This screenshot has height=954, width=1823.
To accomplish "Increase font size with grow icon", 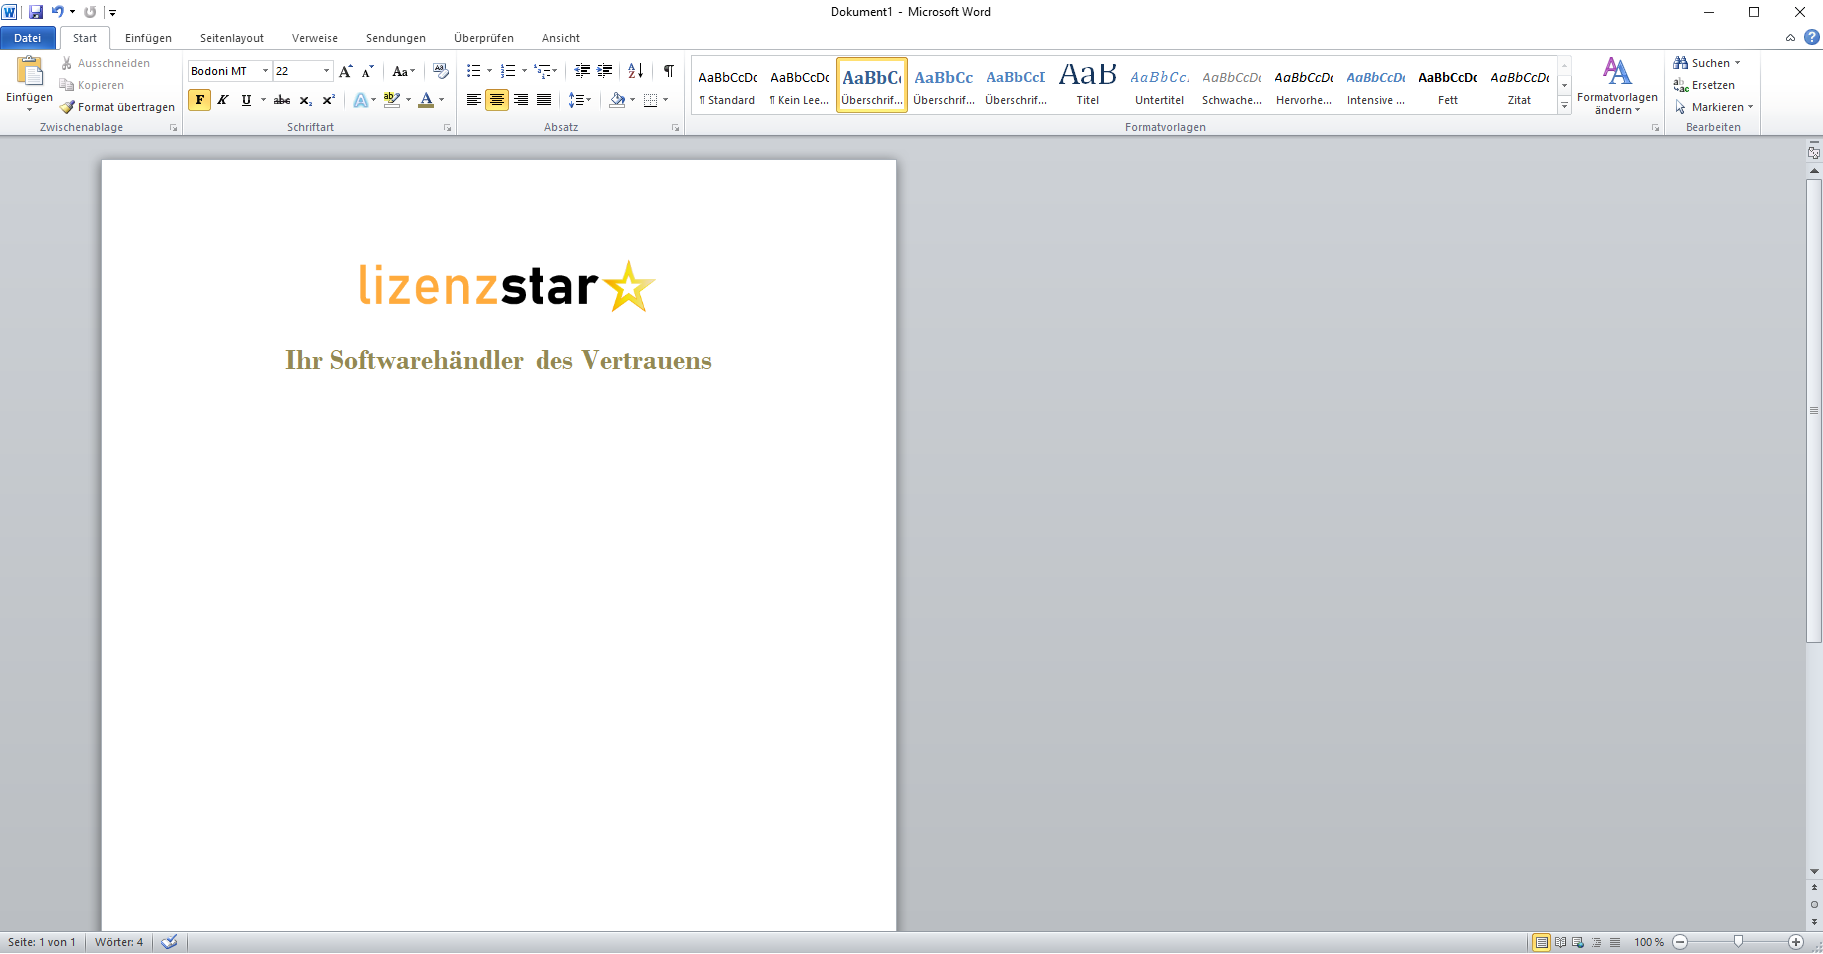I will [345, 71].
